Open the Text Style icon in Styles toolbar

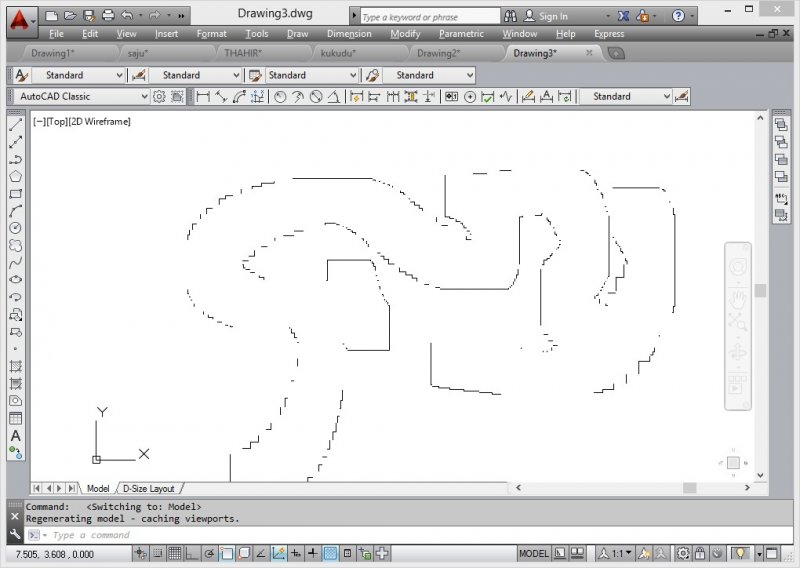tap(21, 75)
